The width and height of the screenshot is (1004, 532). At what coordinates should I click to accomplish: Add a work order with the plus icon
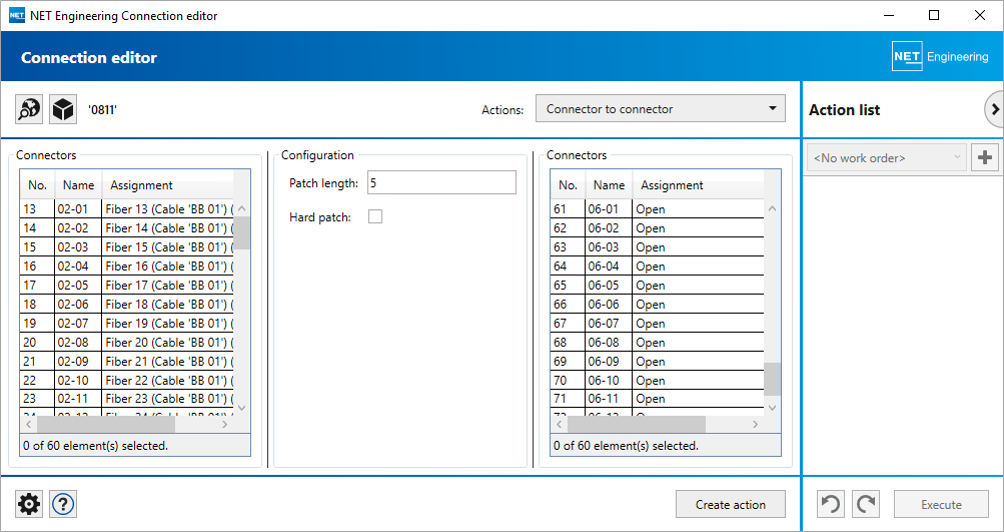coord(985,157)
